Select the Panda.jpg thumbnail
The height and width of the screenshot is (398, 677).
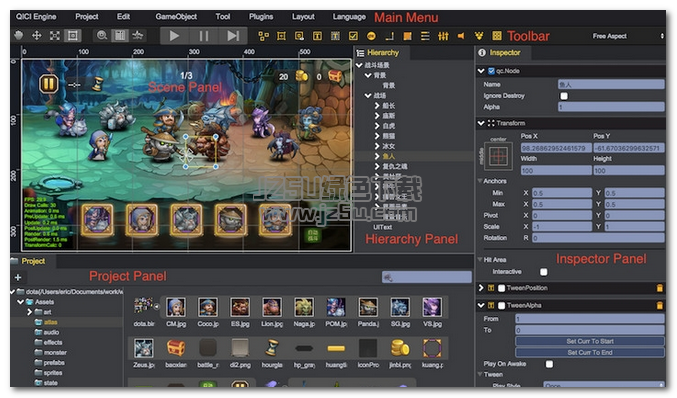(x=368, y=312)
